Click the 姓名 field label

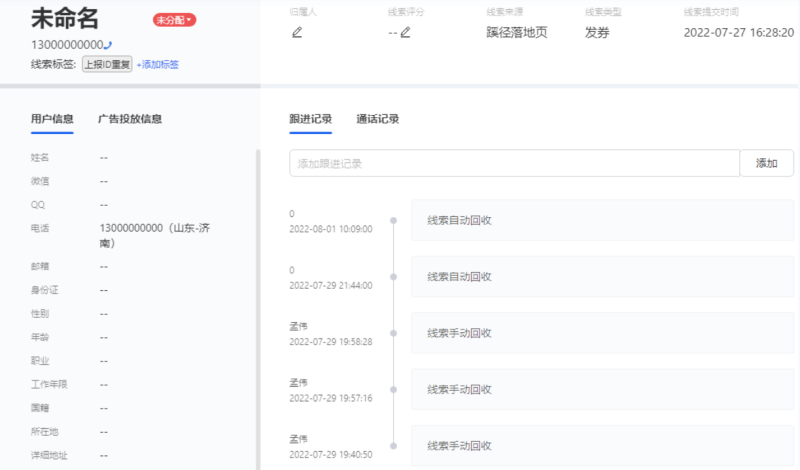(40, 158)
